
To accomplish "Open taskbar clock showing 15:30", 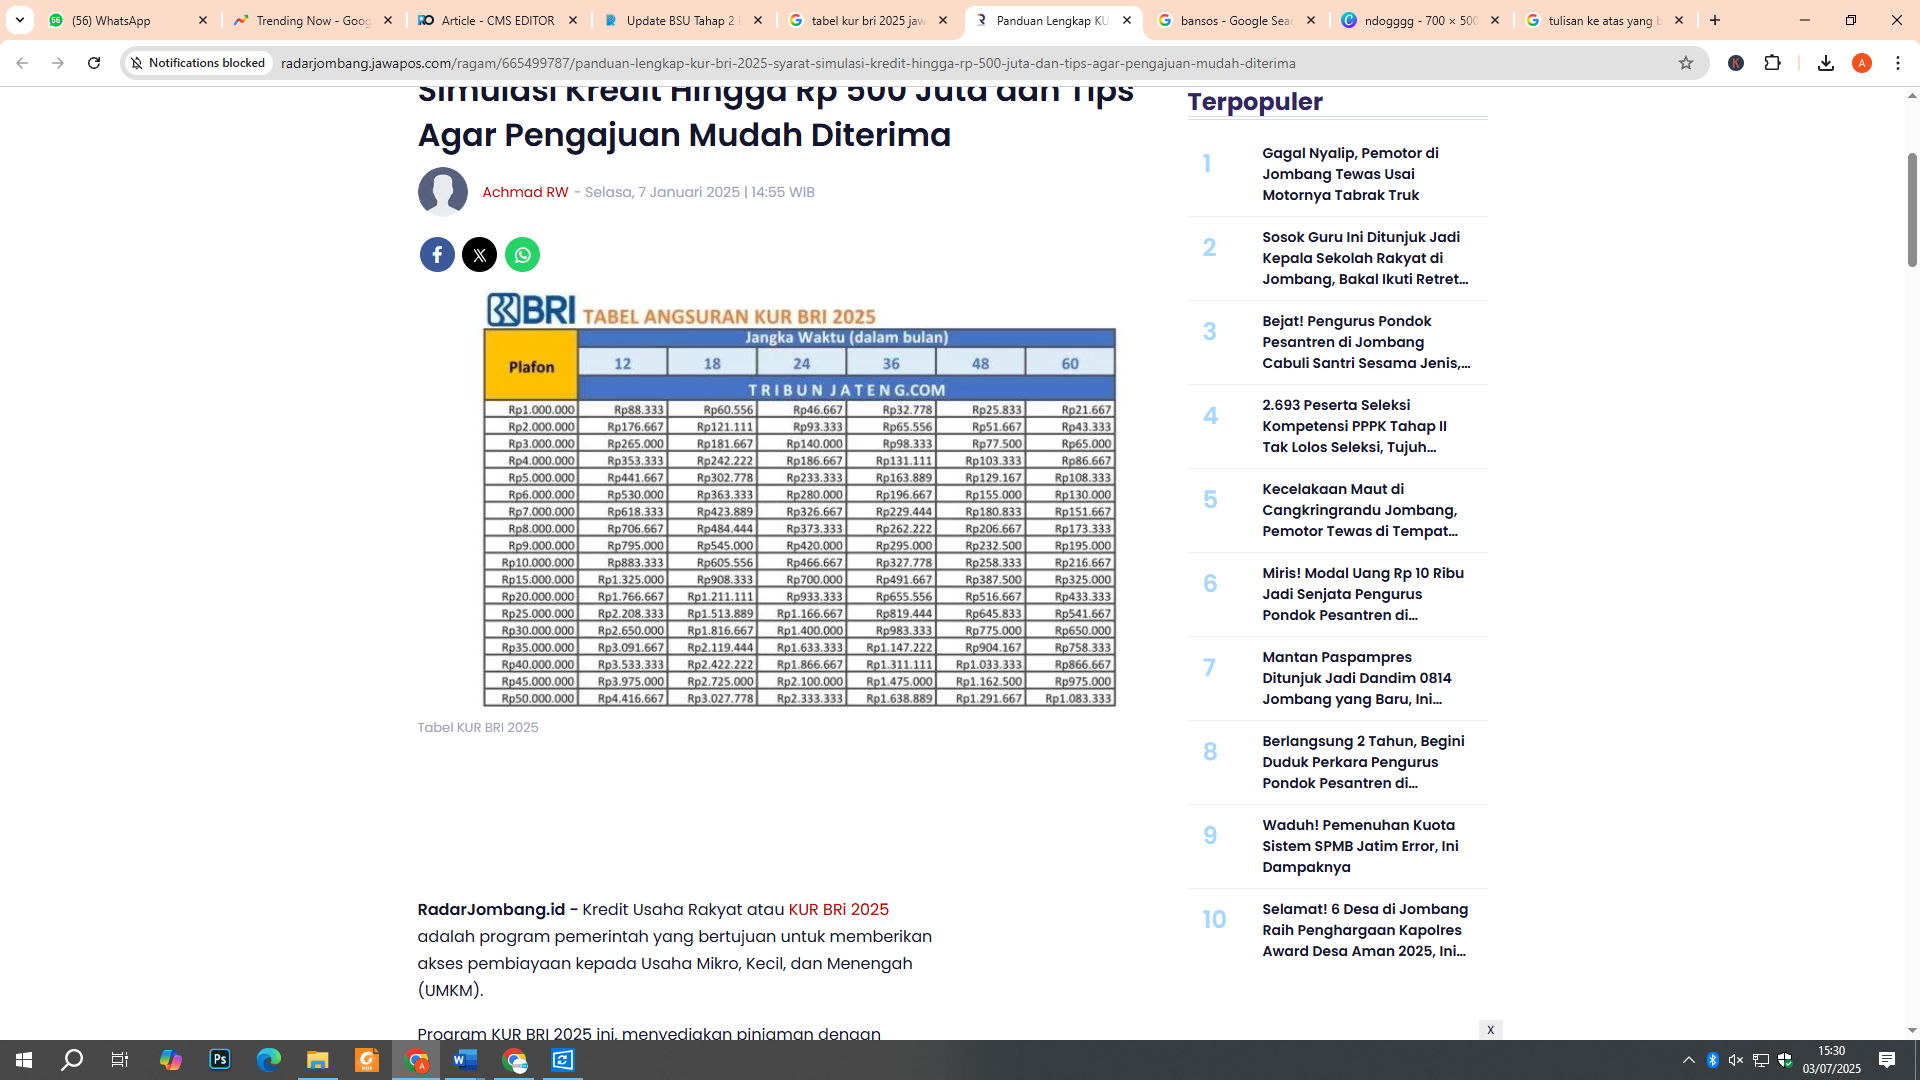I will (1832, 1060).
